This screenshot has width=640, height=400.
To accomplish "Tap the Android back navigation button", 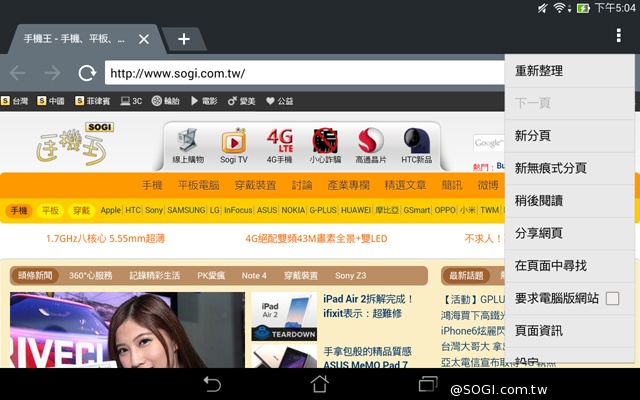I will pyautogui.click(x=212, y=384).
